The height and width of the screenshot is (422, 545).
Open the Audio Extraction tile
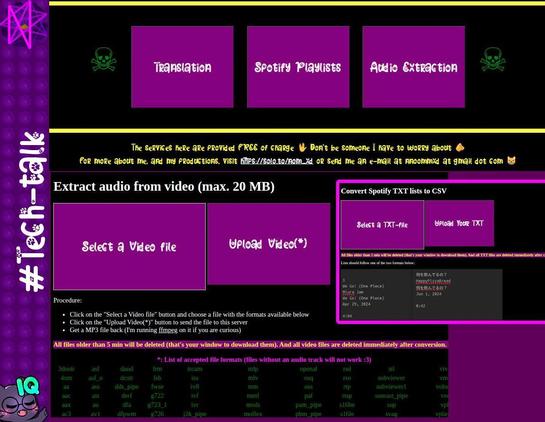(x=414, y=67)
